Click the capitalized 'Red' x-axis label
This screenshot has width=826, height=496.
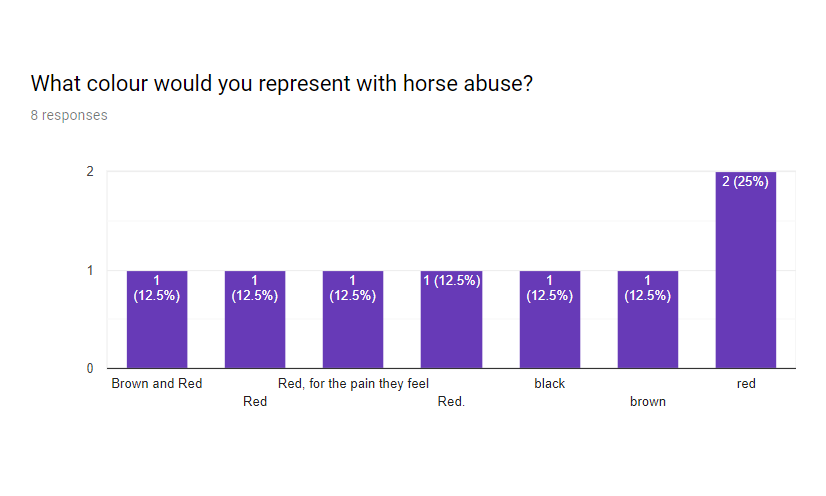point(255,402)
